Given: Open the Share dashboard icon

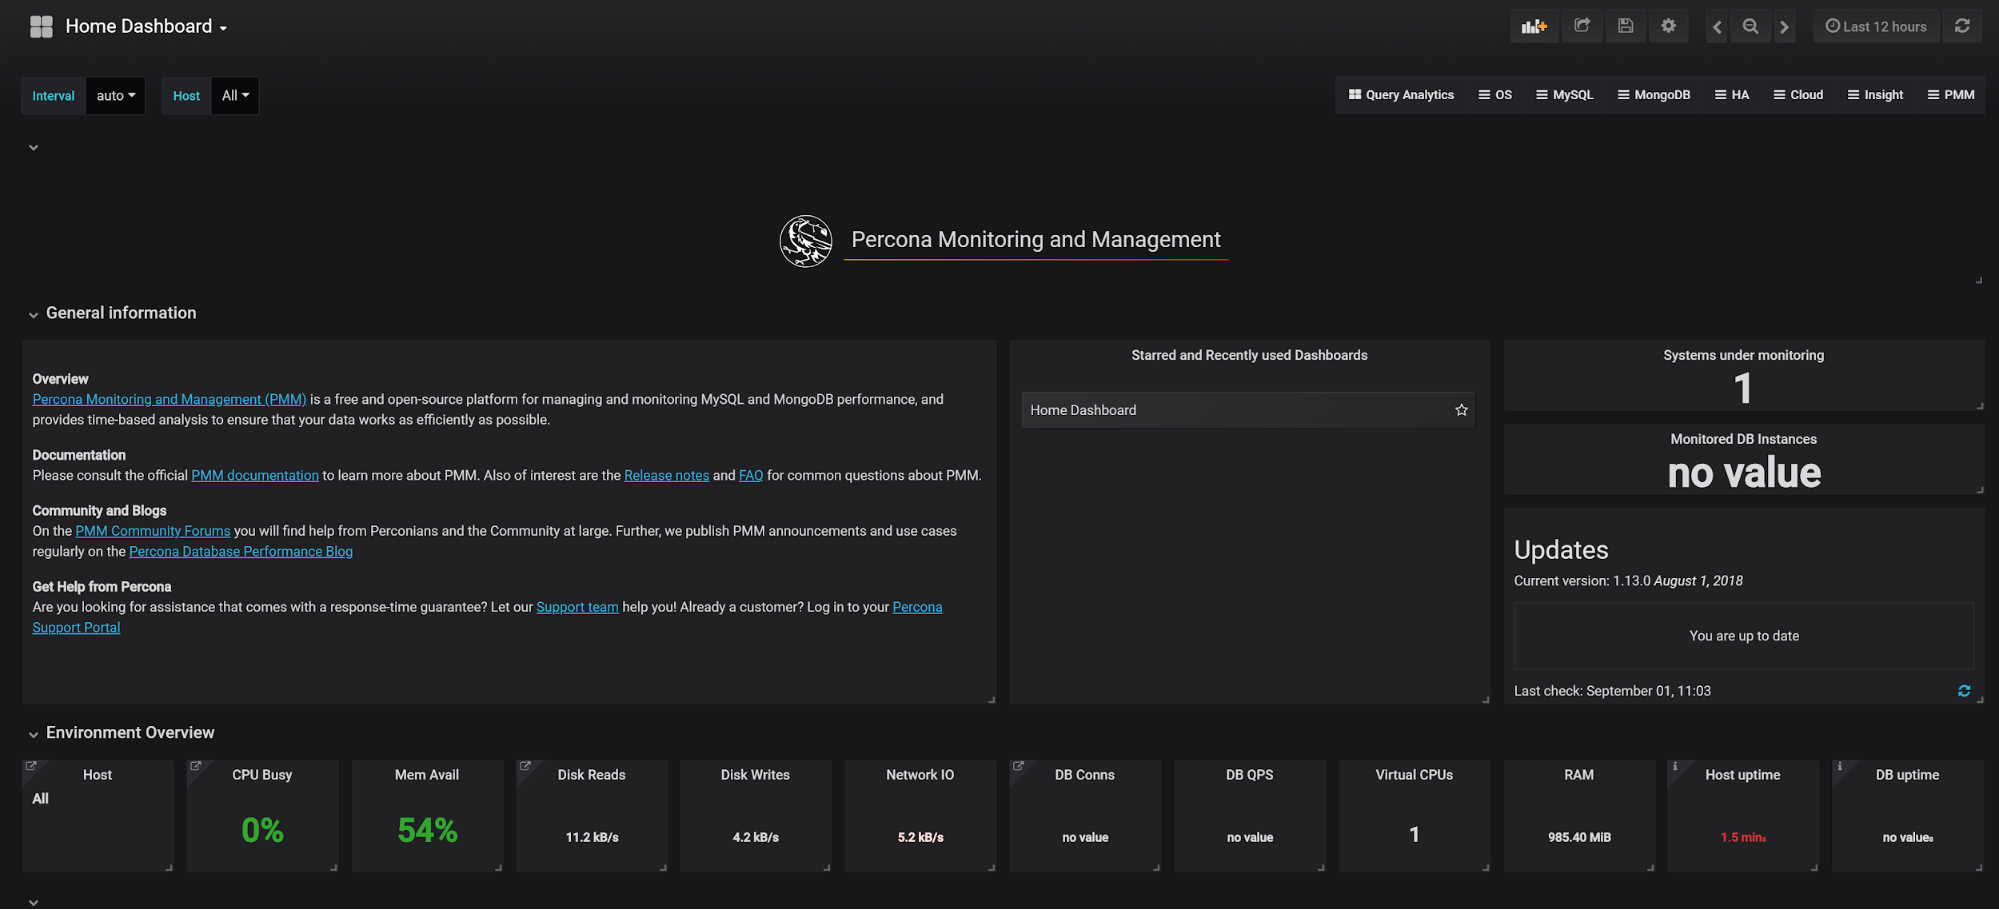Looking at the screenshot, I should pyautogui.click(x=1581, y=25).
